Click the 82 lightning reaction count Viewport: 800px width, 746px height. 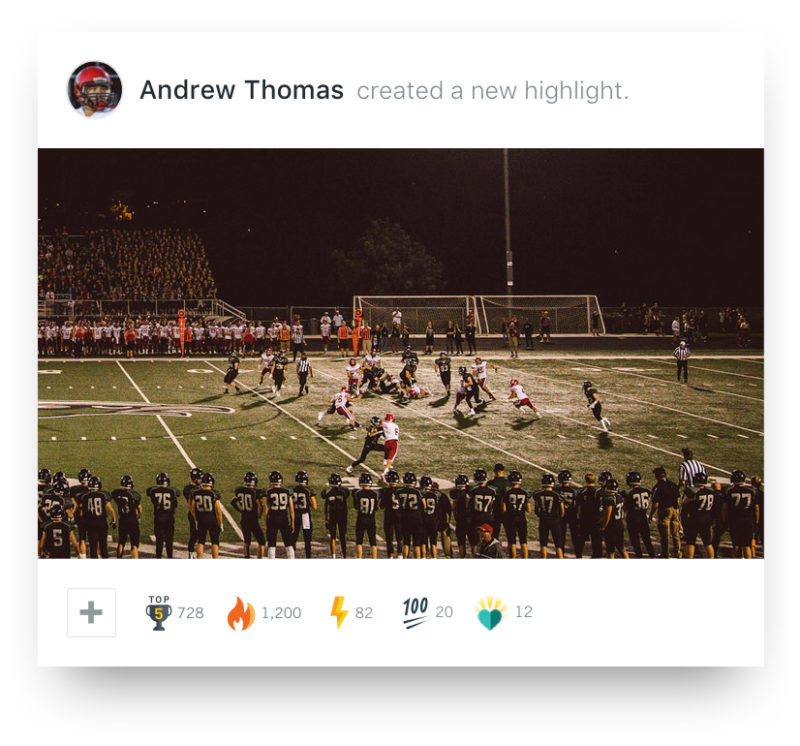pos(364,613)
